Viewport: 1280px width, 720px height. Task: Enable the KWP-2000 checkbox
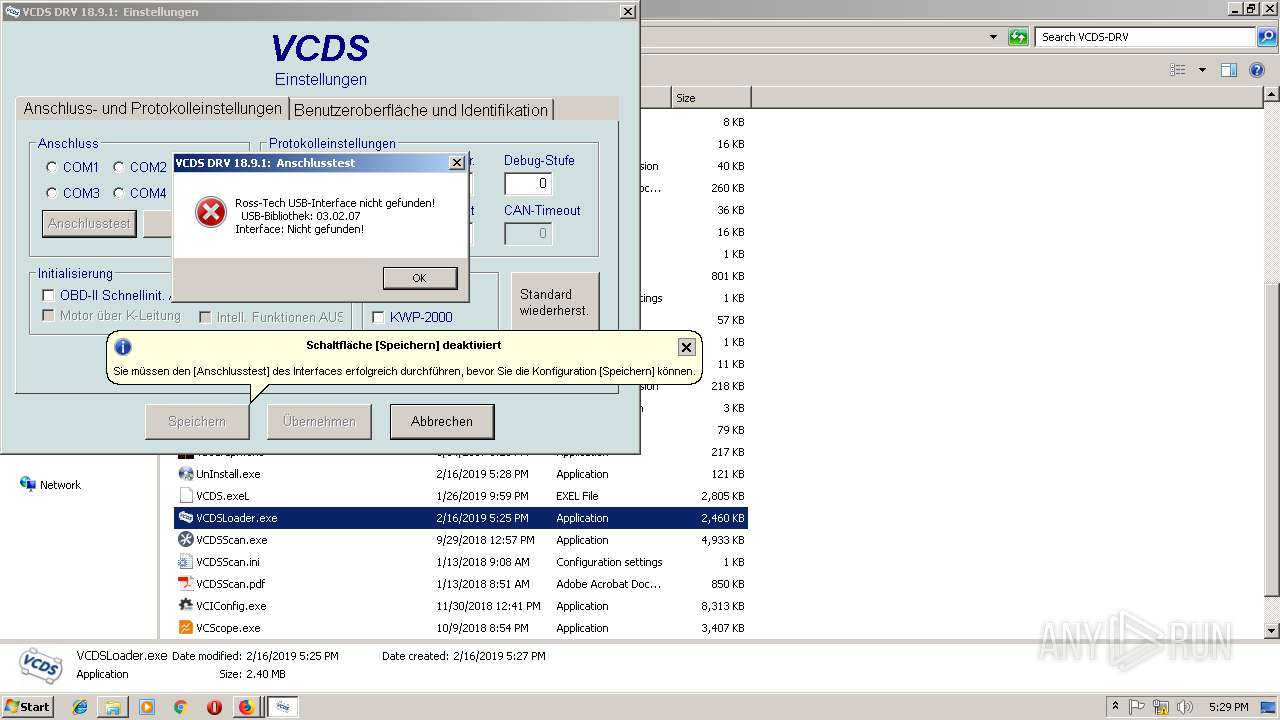[x=378, y=317]
